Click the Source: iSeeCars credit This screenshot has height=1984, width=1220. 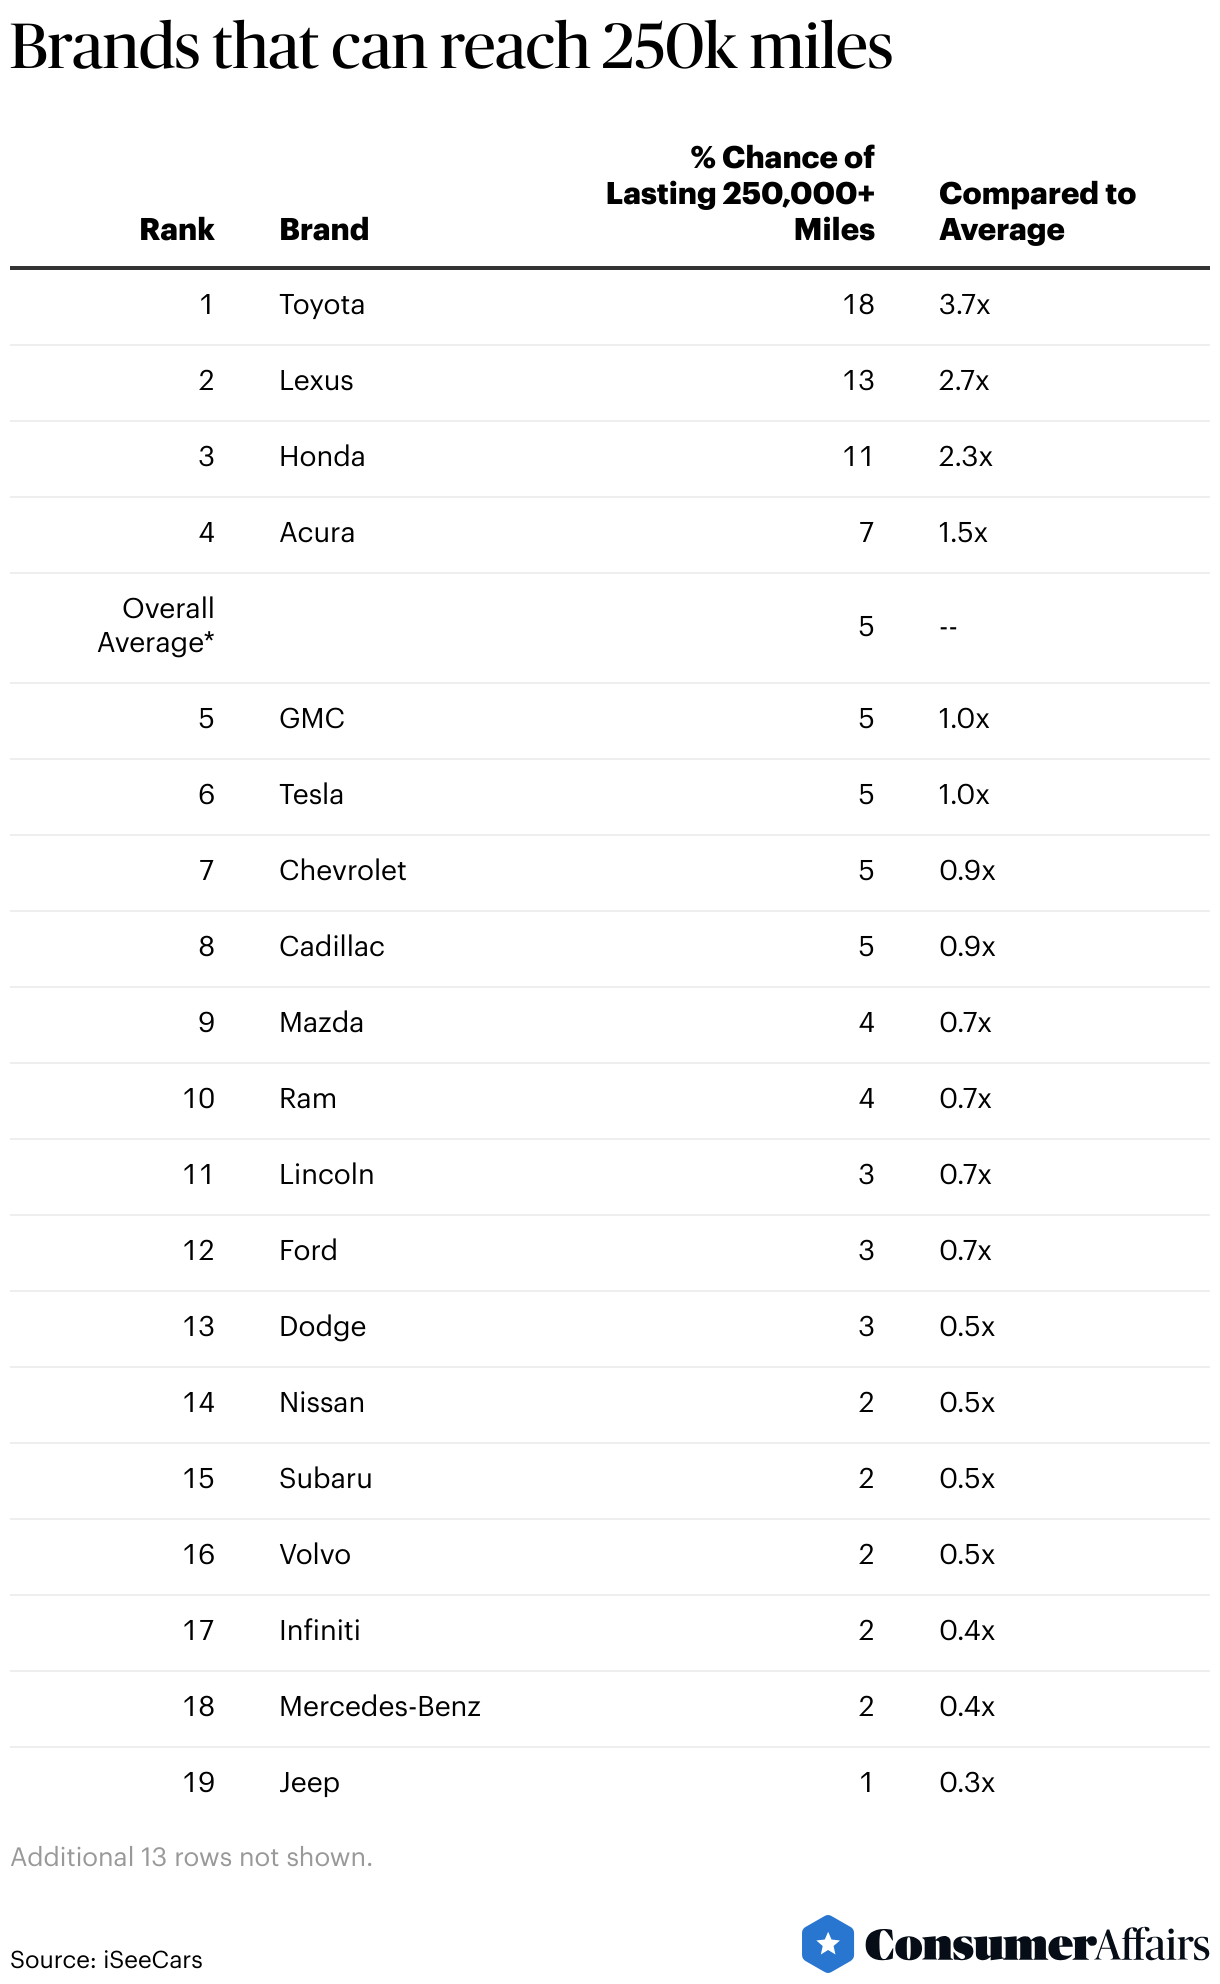106,1959
